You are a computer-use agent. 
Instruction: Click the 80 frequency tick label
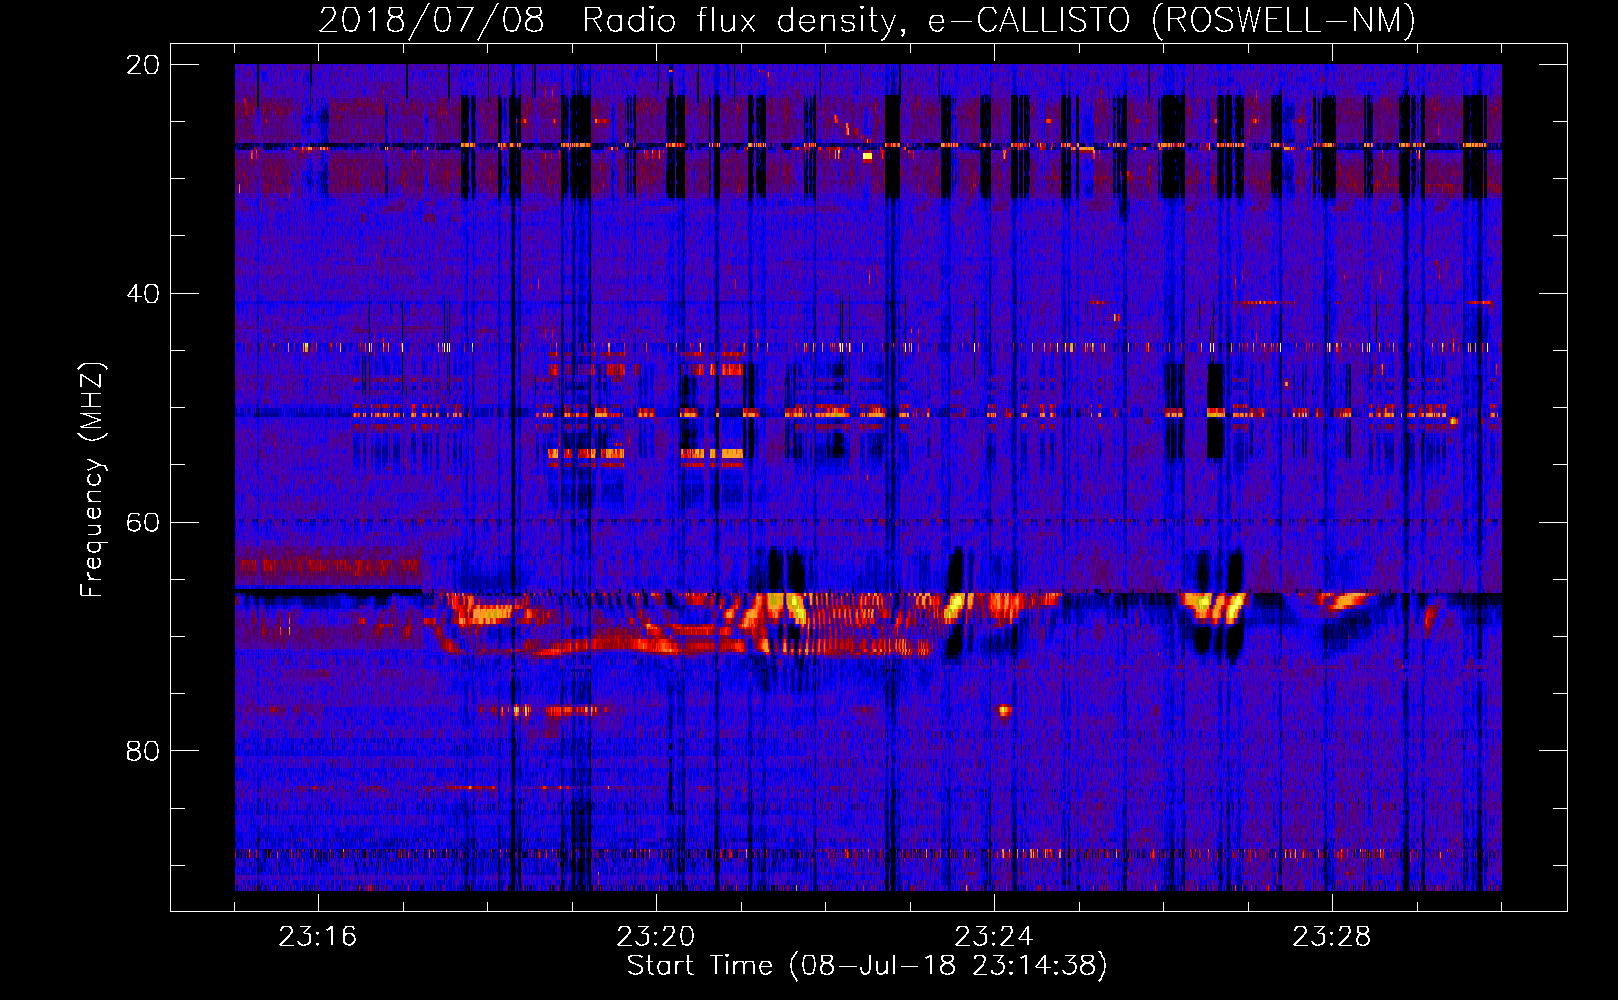[x=142, y=751]
